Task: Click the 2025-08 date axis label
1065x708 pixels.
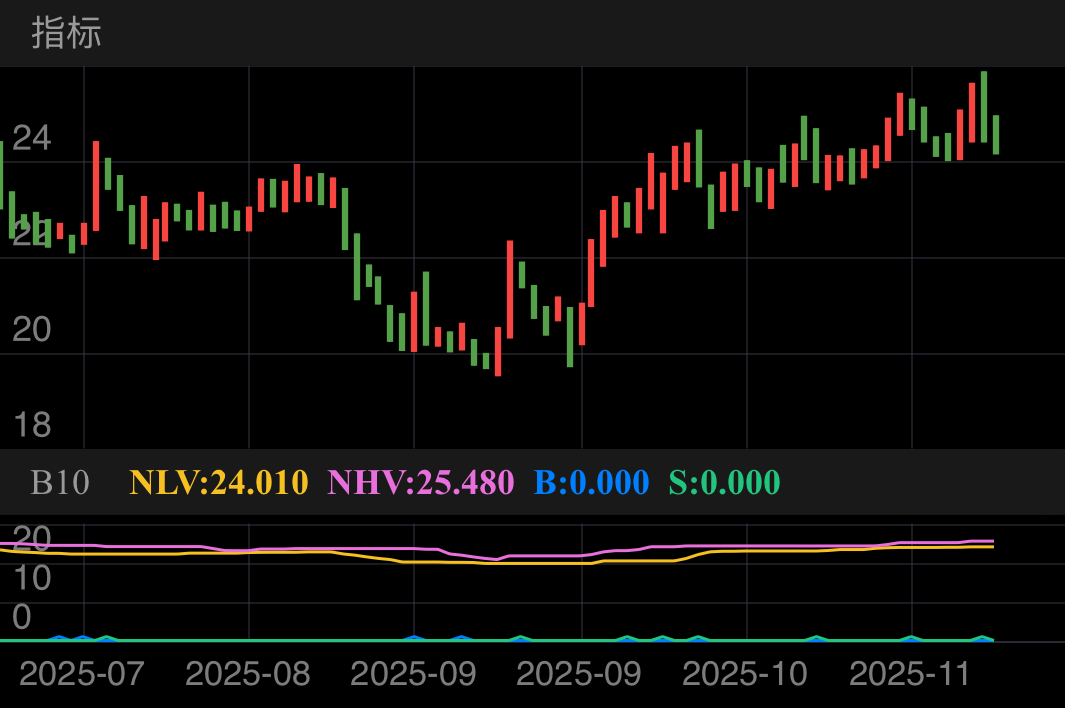Action: [x=248, y=673]
